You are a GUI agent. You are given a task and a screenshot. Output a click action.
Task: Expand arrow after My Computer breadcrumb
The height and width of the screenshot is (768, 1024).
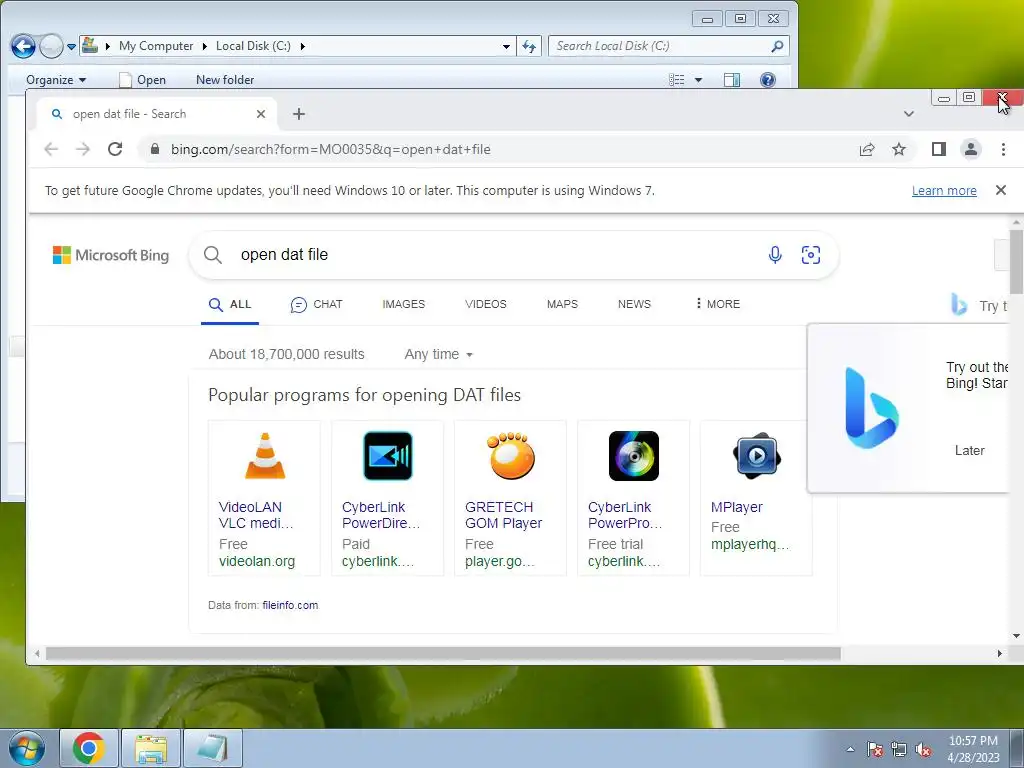(x=204, y=46)
